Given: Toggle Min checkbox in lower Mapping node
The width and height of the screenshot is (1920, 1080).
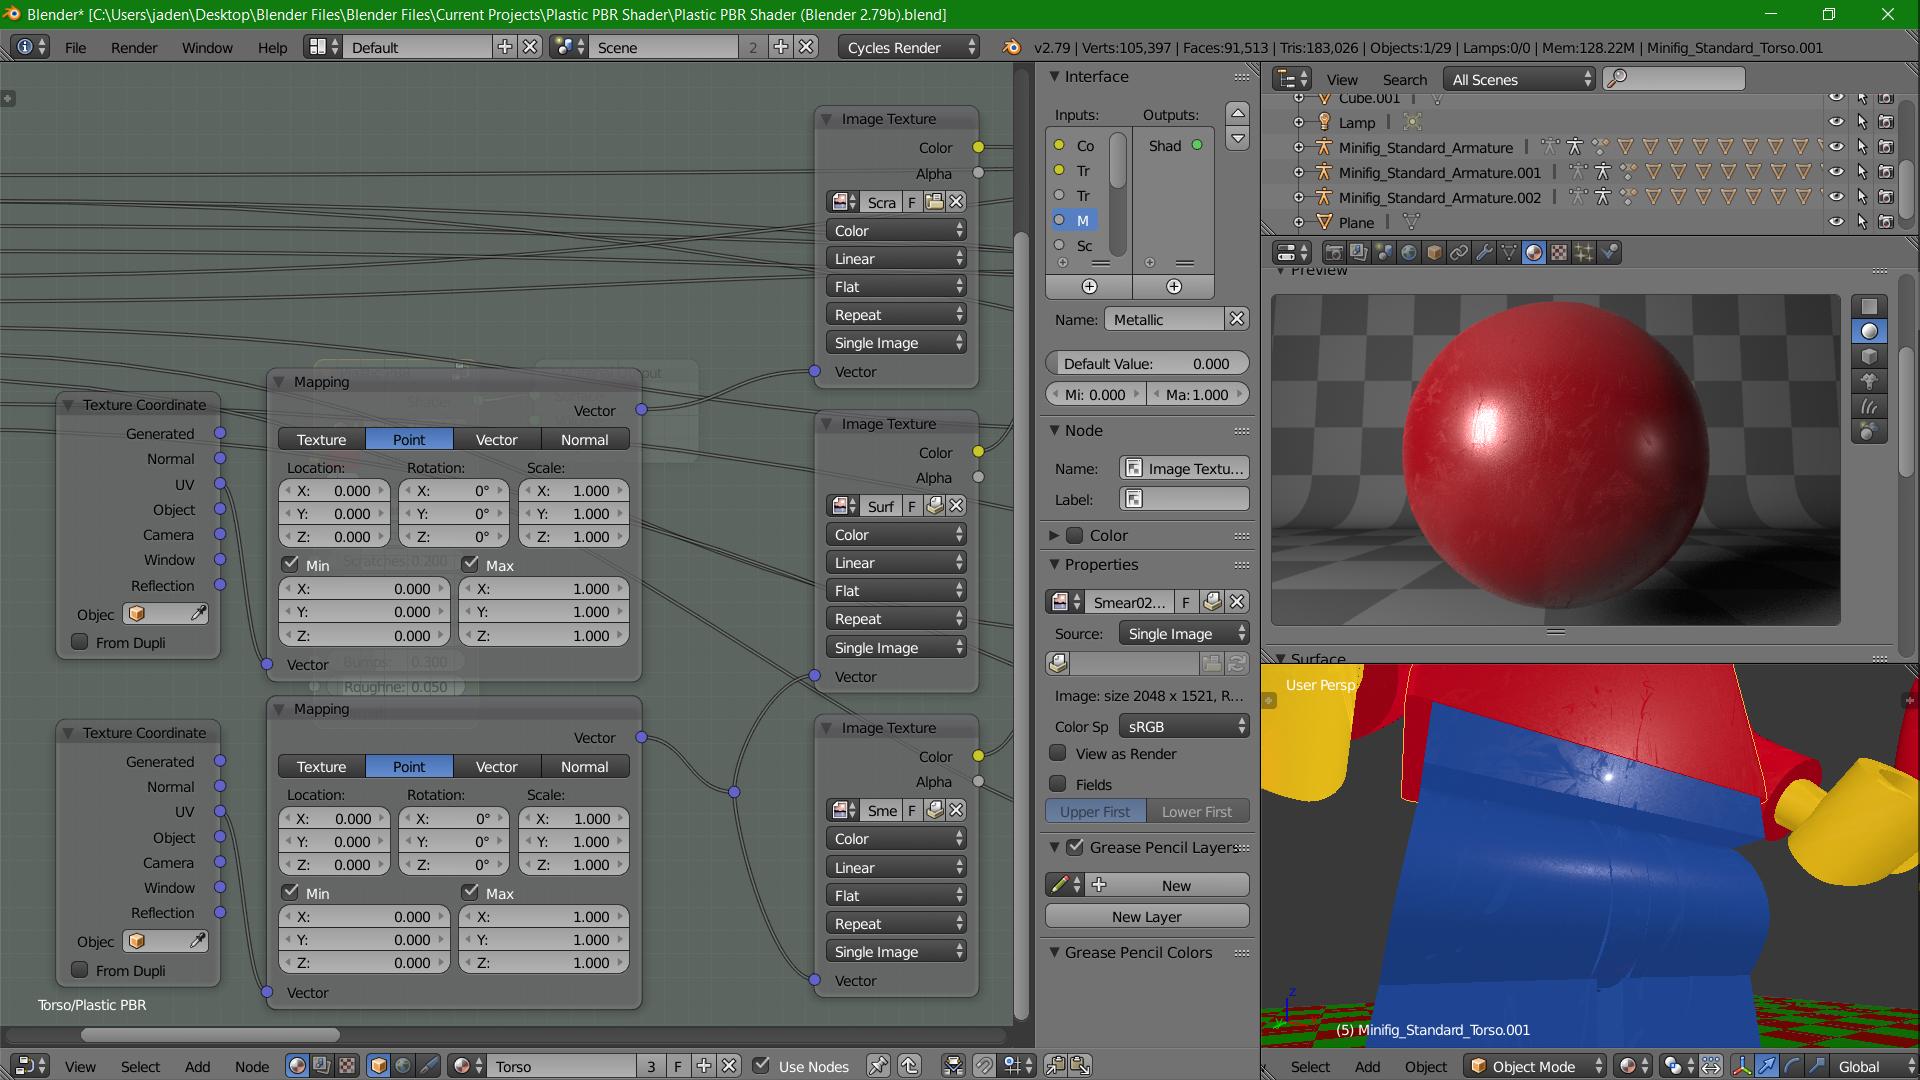Looking at the screenshot, I should (x=290, y=892).
